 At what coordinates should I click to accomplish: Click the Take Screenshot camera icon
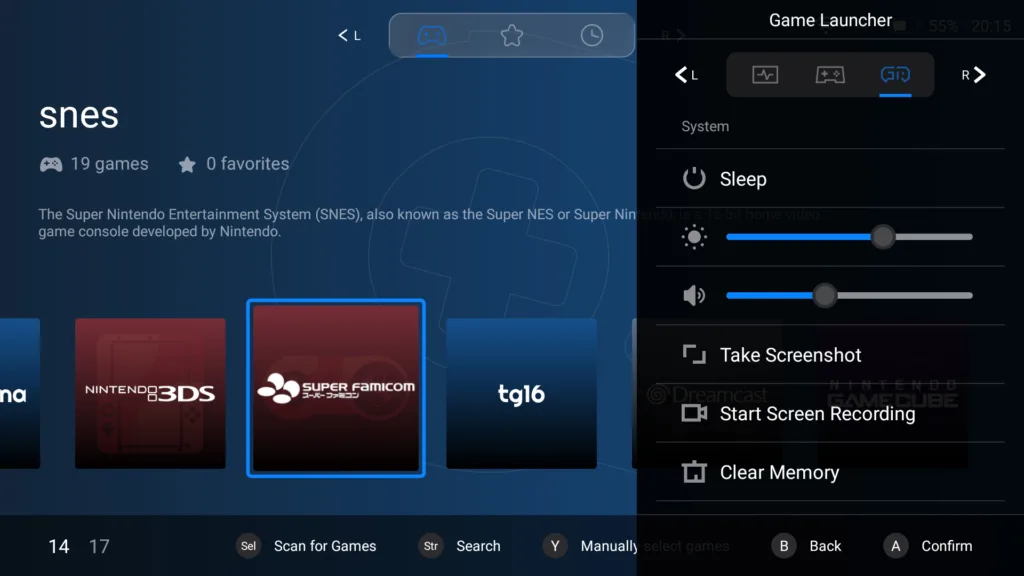point(692,355)
